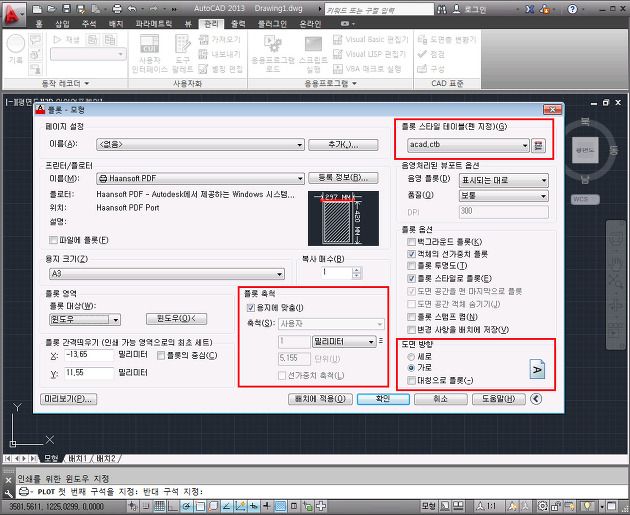Click 배치에 적용 button

point(320,399)
